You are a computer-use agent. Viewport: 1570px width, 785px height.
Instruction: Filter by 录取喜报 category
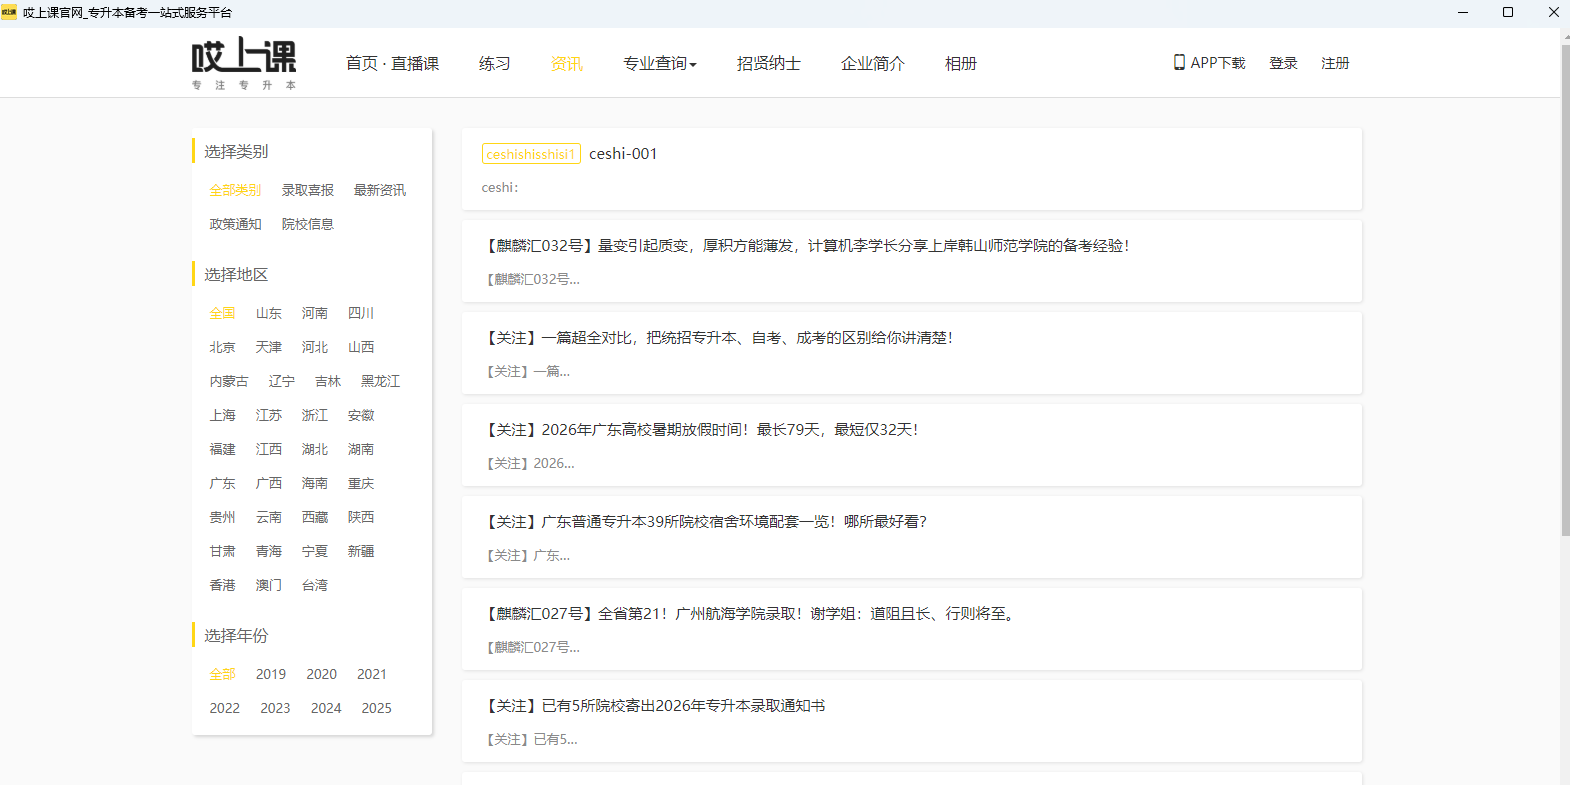[x=307, y=190]
